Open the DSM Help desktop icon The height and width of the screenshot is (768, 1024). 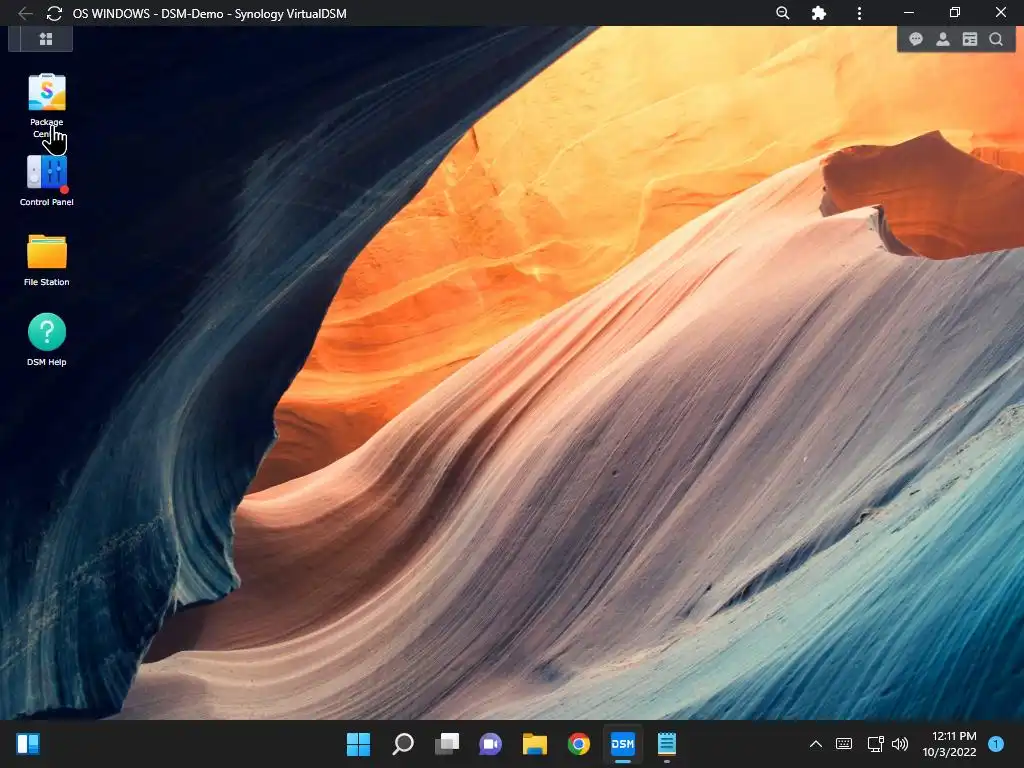[x=46, y=332]
